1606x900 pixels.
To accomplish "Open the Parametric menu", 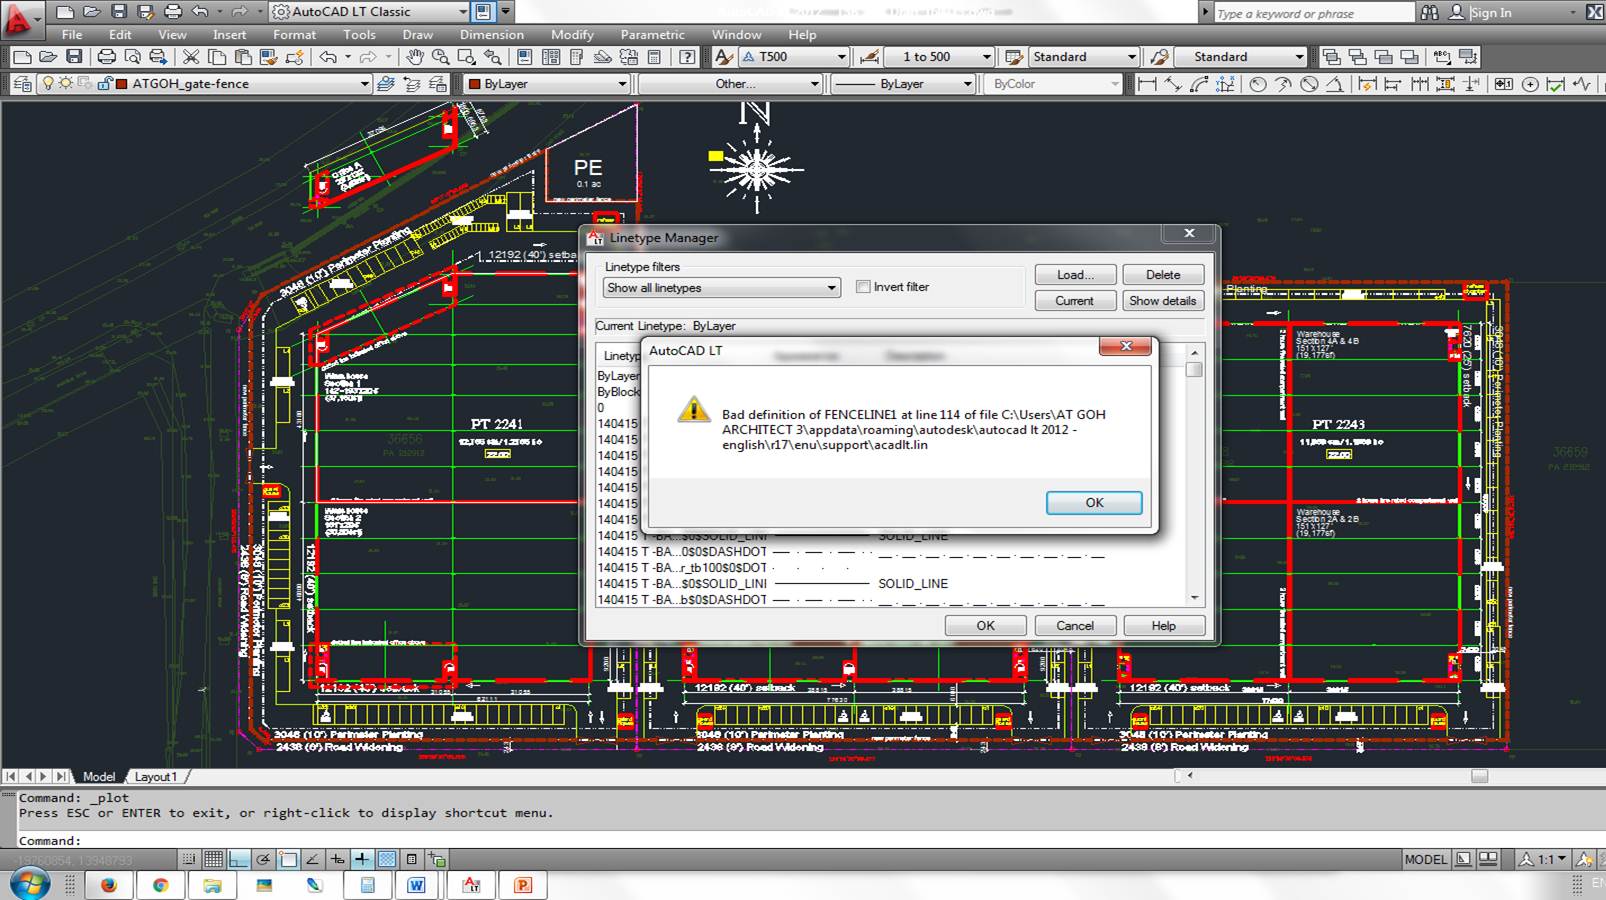I will pyautogui.click(x=651, y=34).
